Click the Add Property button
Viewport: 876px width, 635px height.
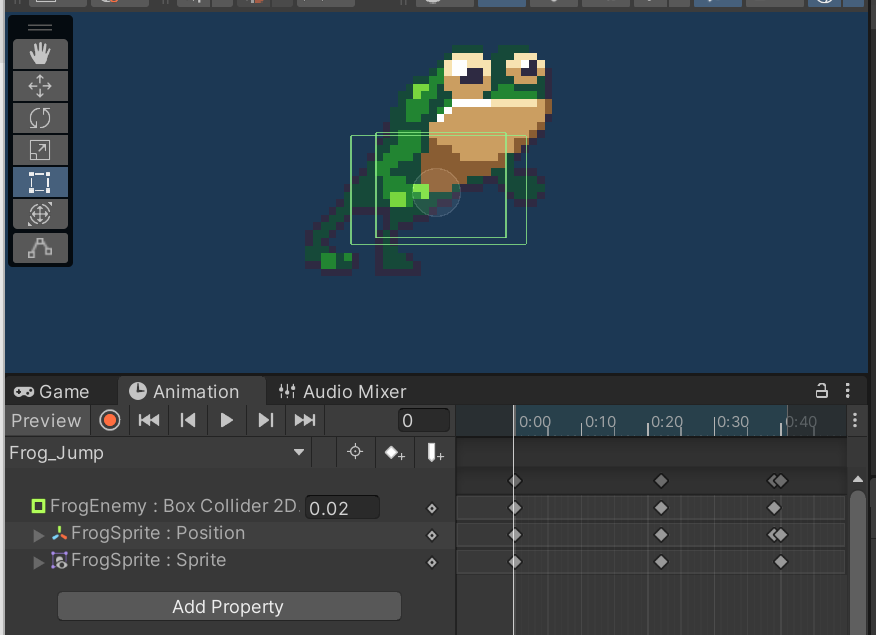tap(228, 607)
